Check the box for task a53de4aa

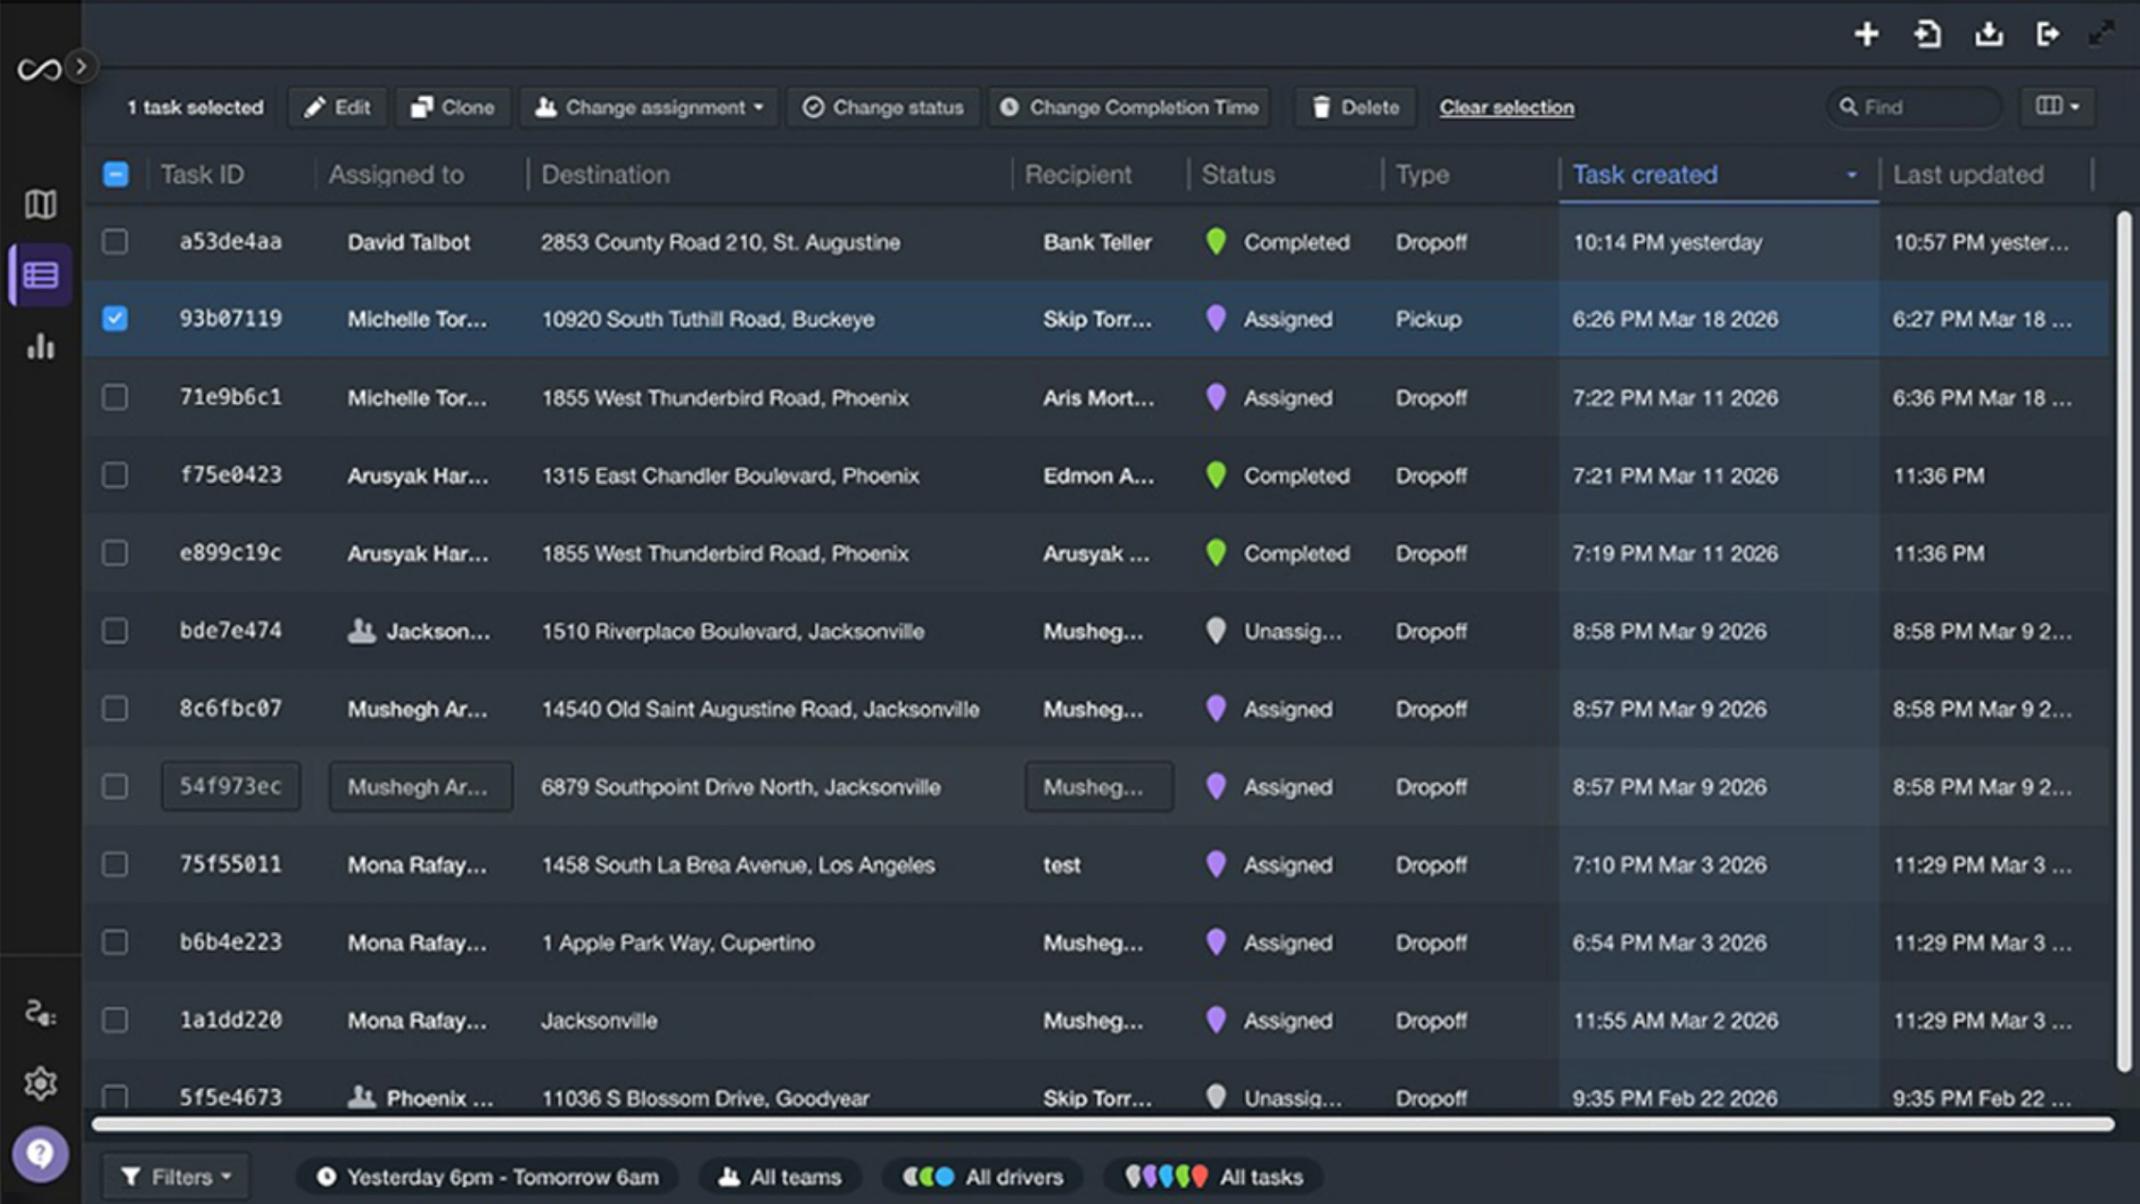[x=116, y=241]
